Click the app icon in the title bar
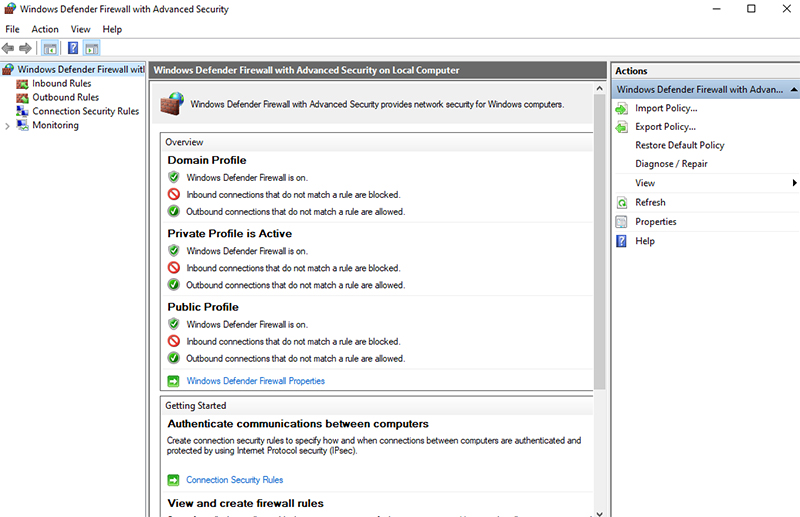 click(10, 9)
